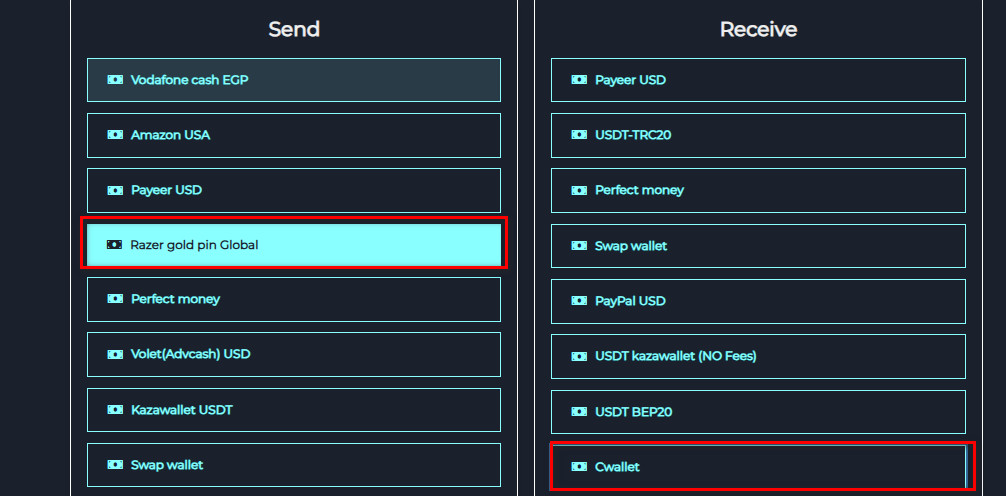This screenshot has height=496, width=1006.
Task: Click money icon beside PayPal USD
Action: click(579, 300)
